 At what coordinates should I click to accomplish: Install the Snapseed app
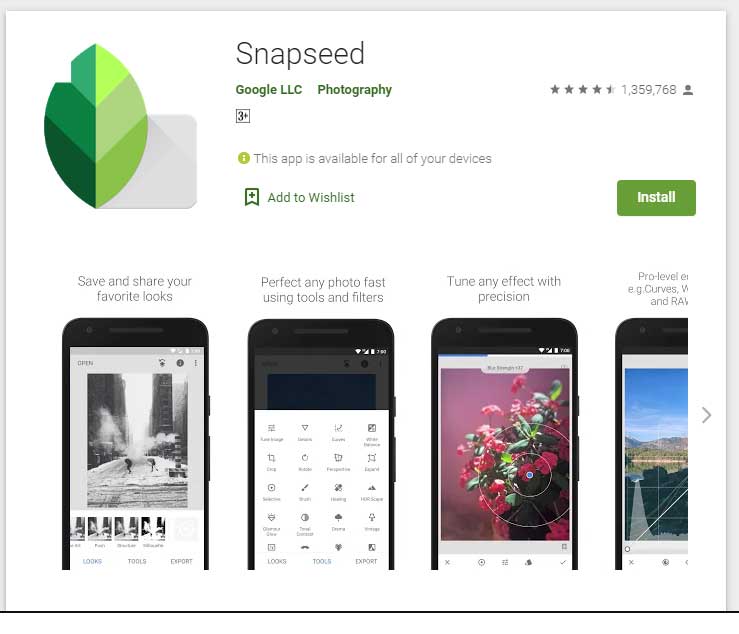(x=656, y=198)
